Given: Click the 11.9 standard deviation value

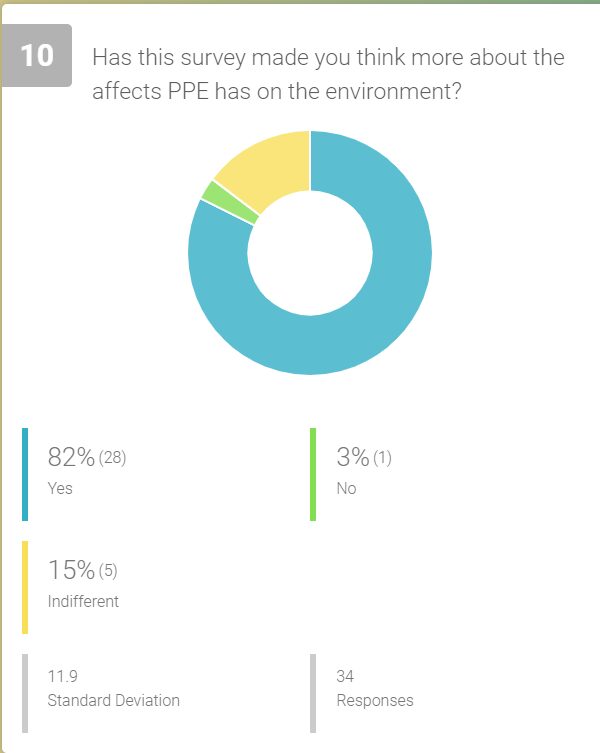Looking at the screenshot, I should [61, 677].
